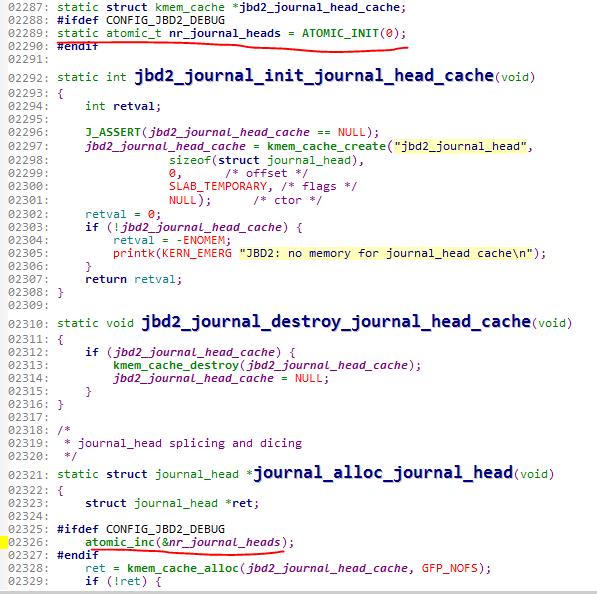Click the /* flags */ comment

coord(319,186)
